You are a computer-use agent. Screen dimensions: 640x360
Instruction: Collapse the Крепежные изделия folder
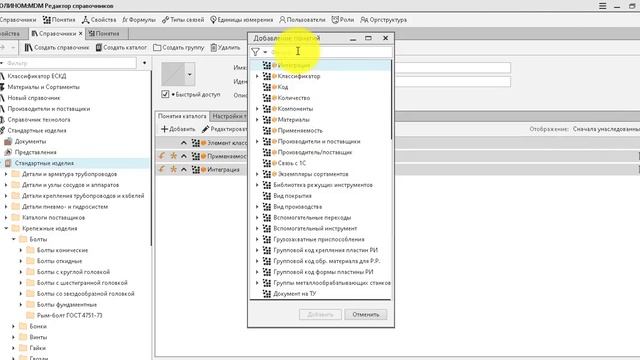click(x=6, y=229)
